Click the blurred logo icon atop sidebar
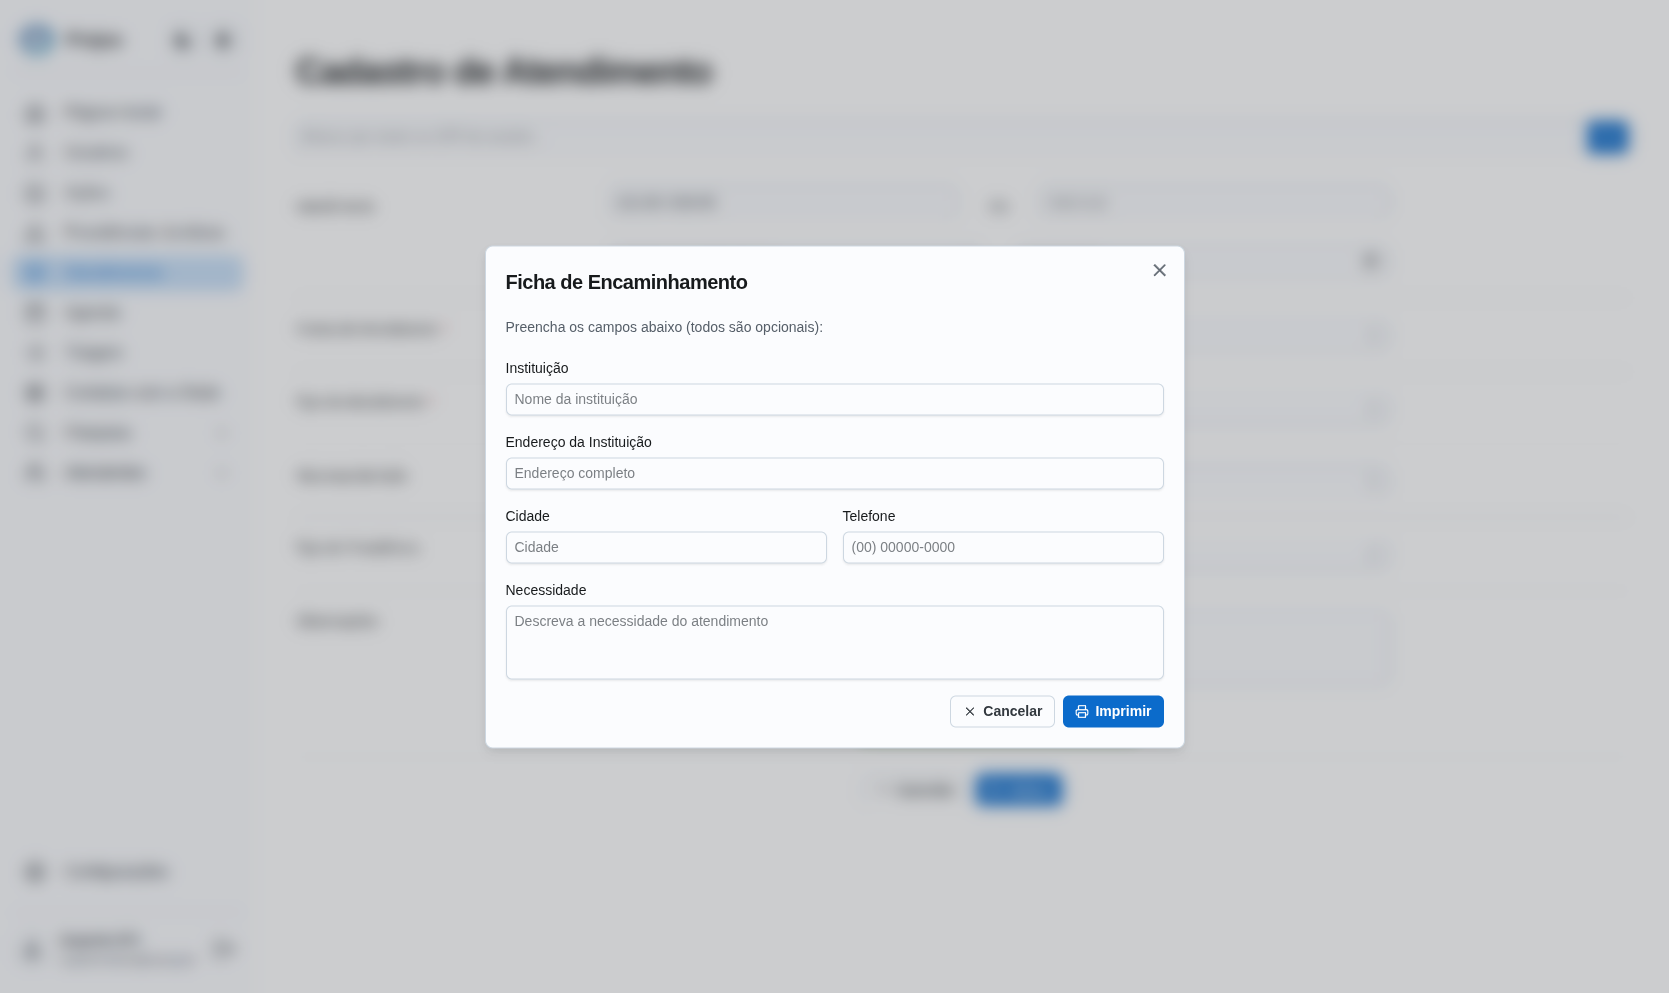This screenshot has width=1669, height=993. 37,40
